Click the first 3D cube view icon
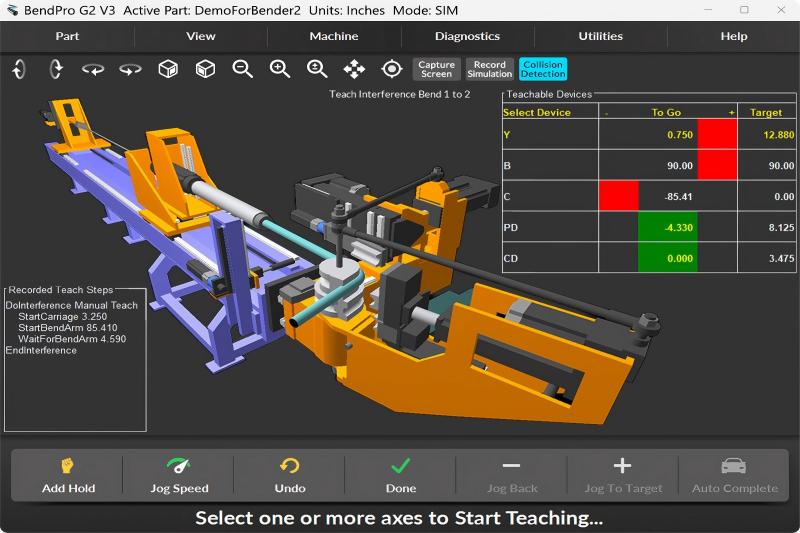 [168, 69]
